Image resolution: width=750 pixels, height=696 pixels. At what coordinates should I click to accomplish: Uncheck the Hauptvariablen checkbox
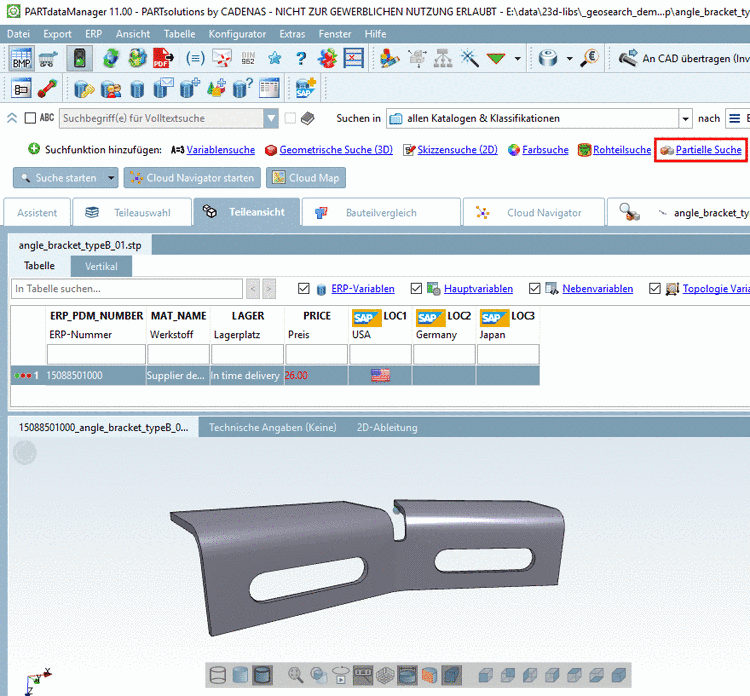pos(416,288)
